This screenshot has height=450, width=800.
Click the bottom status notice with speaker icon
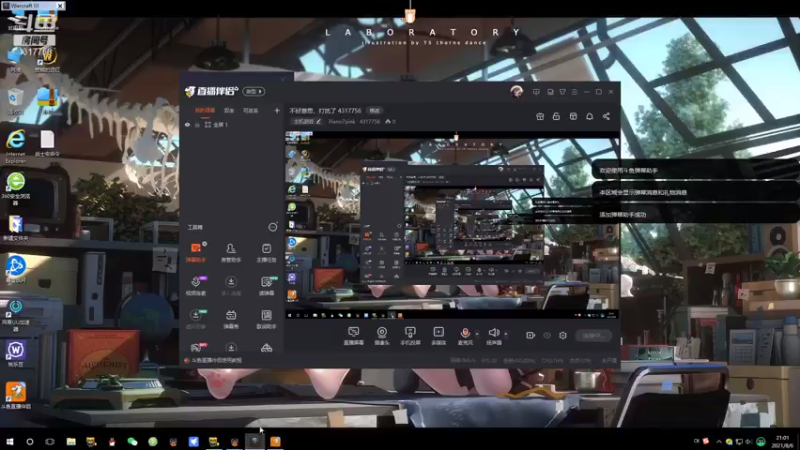pyautogui.click(x=213, y=360)
